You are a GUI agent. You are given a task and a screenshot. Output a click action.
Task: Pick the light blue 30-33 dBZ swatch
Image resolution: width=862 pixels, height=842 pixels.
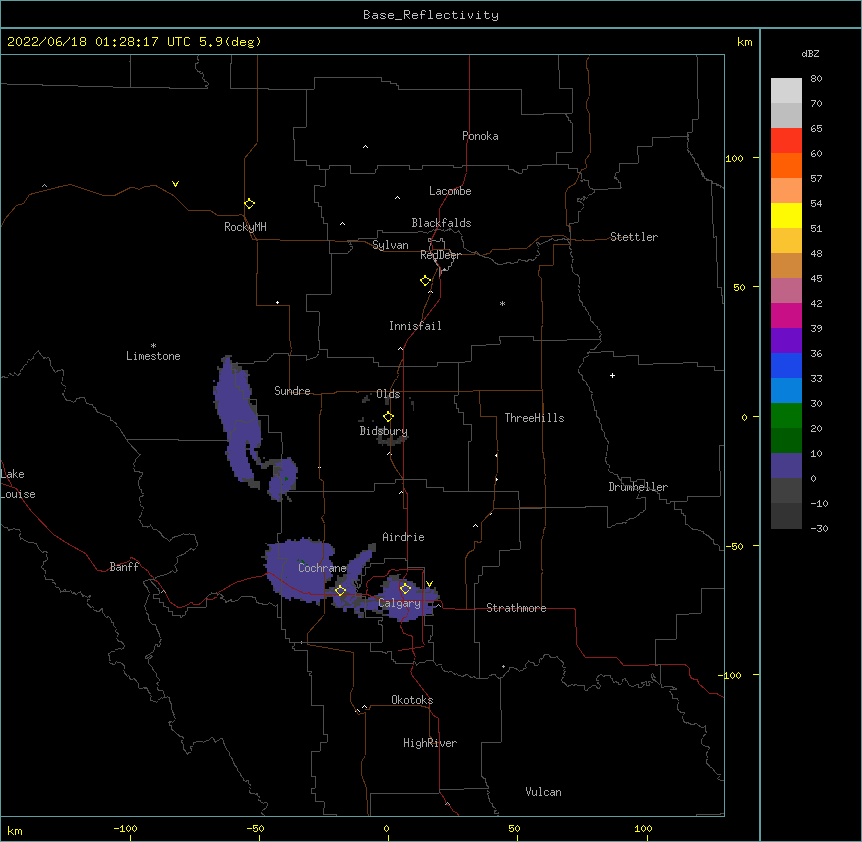(x=786, y=391)
